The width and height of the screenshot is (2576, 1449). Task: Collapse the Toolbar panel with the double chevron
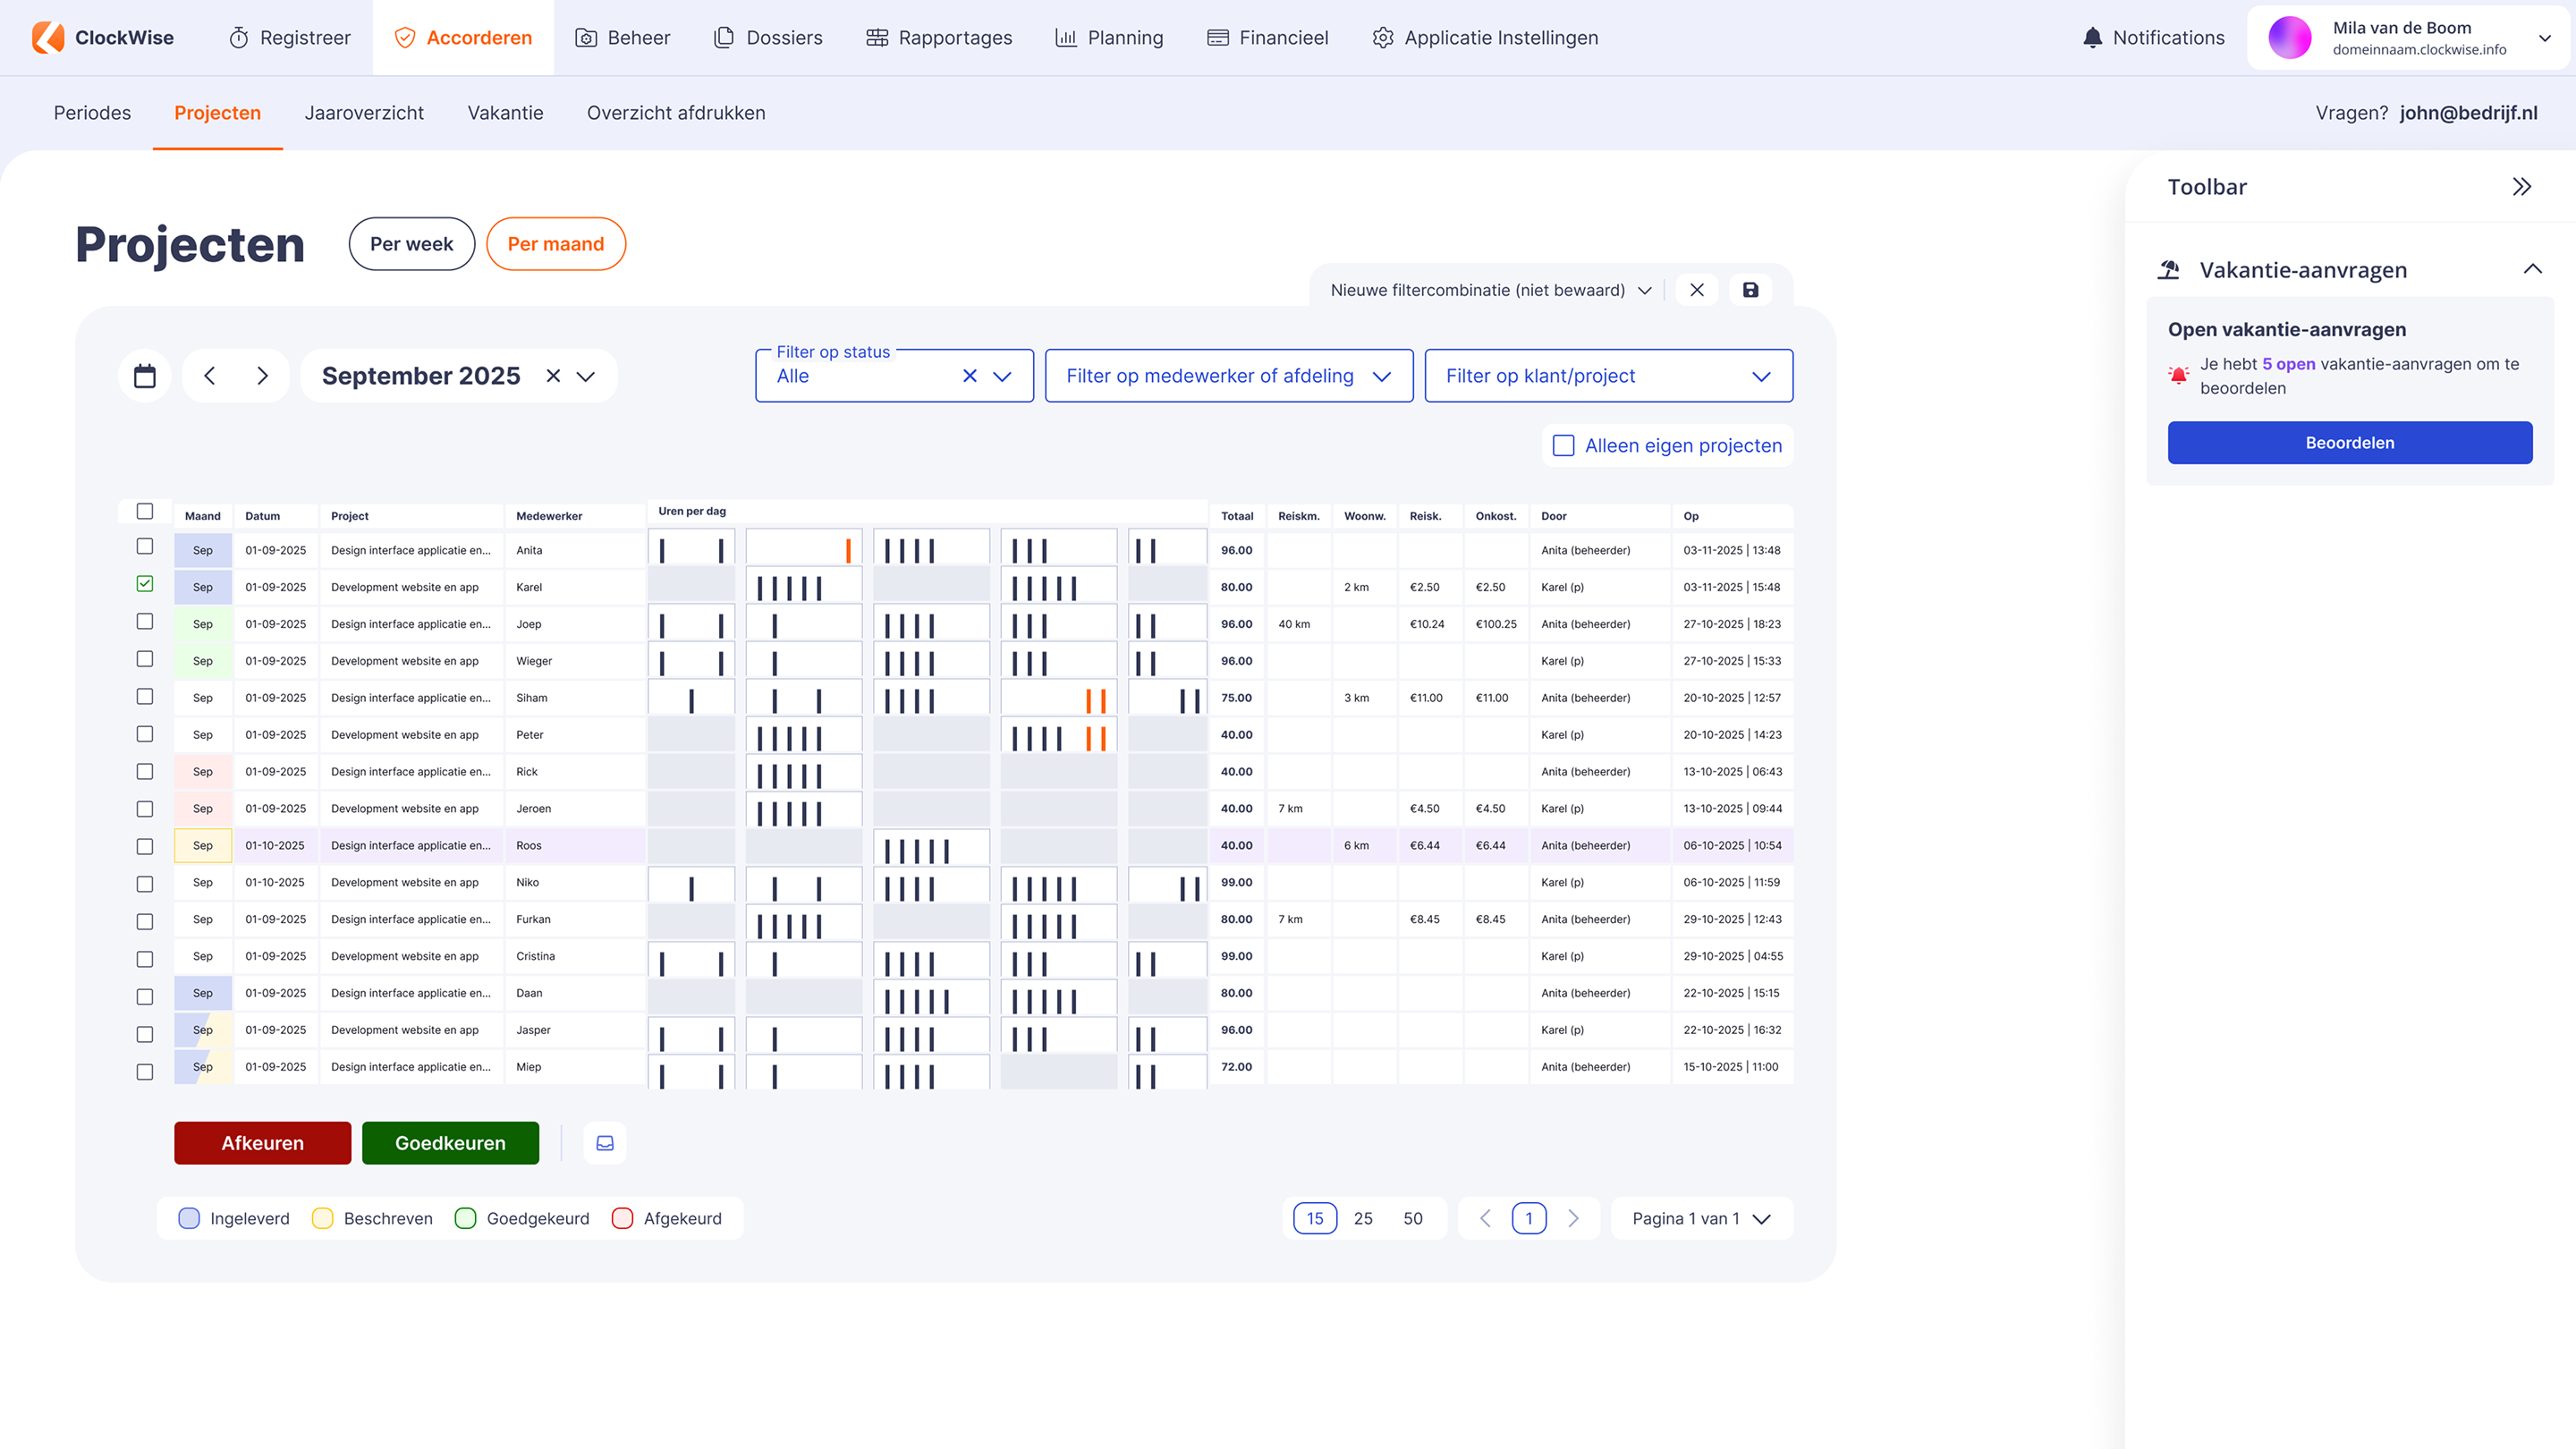(x=2521, y=187)
